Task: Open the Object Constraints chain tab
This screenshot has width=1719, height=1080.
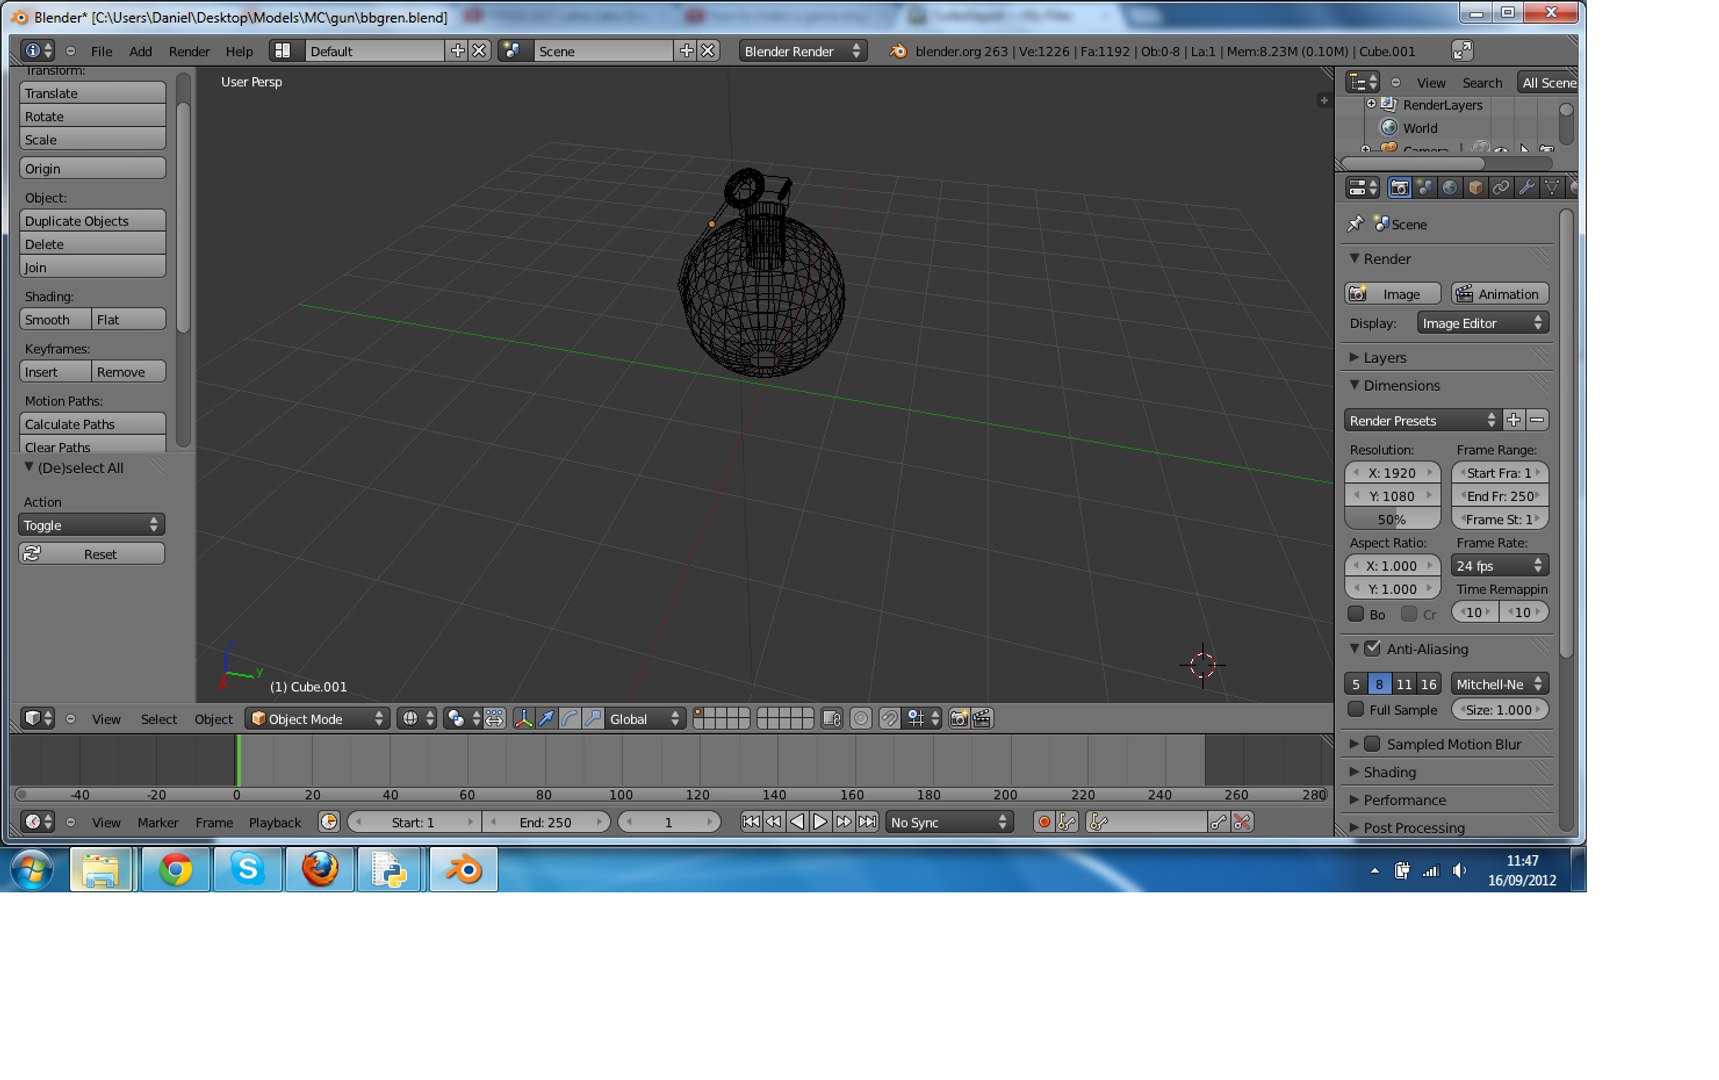Action: [x=1500, y=188]
